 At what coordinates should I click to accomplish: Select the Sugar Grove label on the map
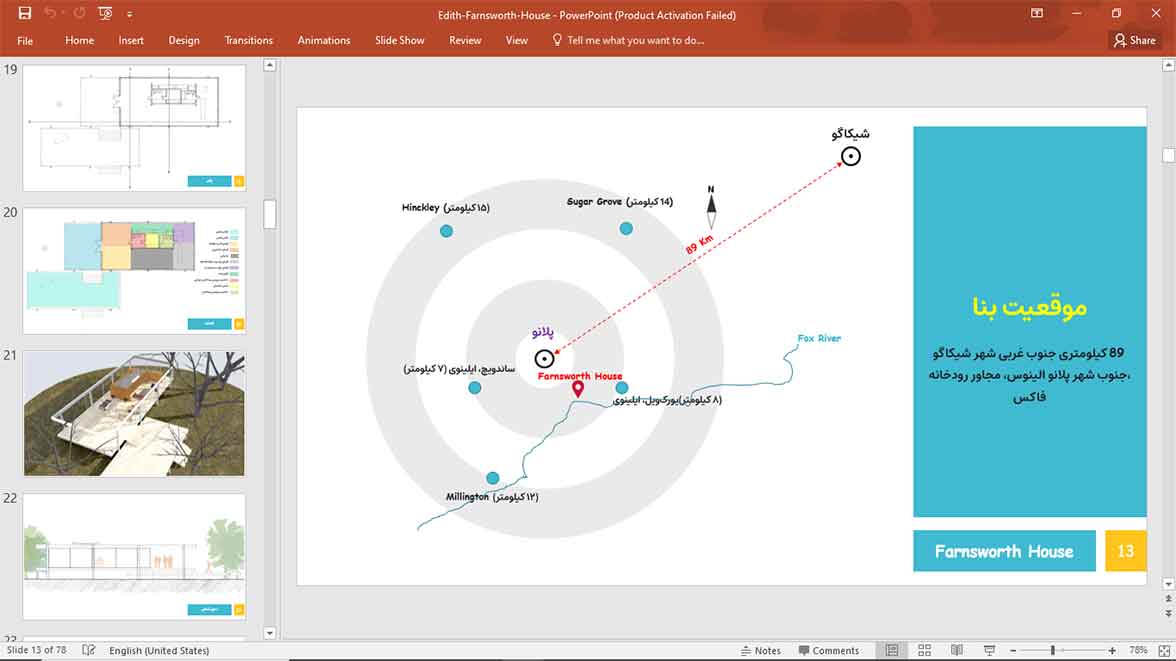coord(620,202)
